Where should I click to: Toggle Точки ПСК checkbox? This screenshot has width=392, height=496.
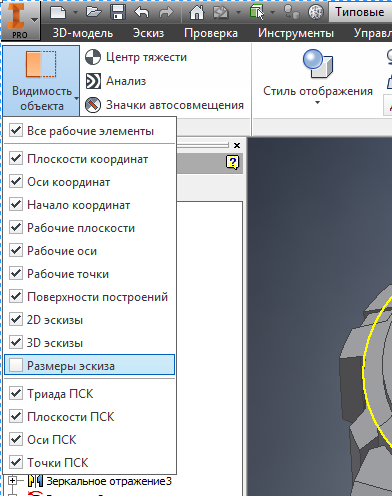coord(16,462)
